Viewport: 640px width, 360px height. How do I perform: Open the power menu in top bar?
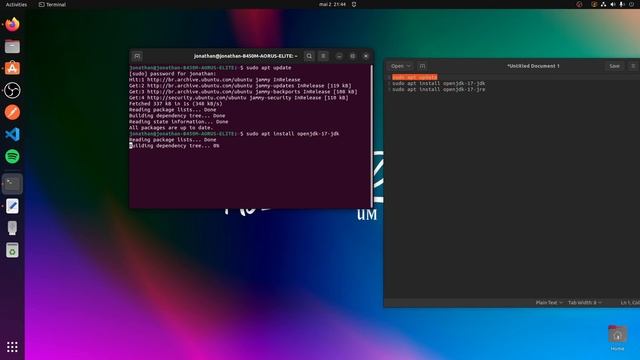[631, 4]
